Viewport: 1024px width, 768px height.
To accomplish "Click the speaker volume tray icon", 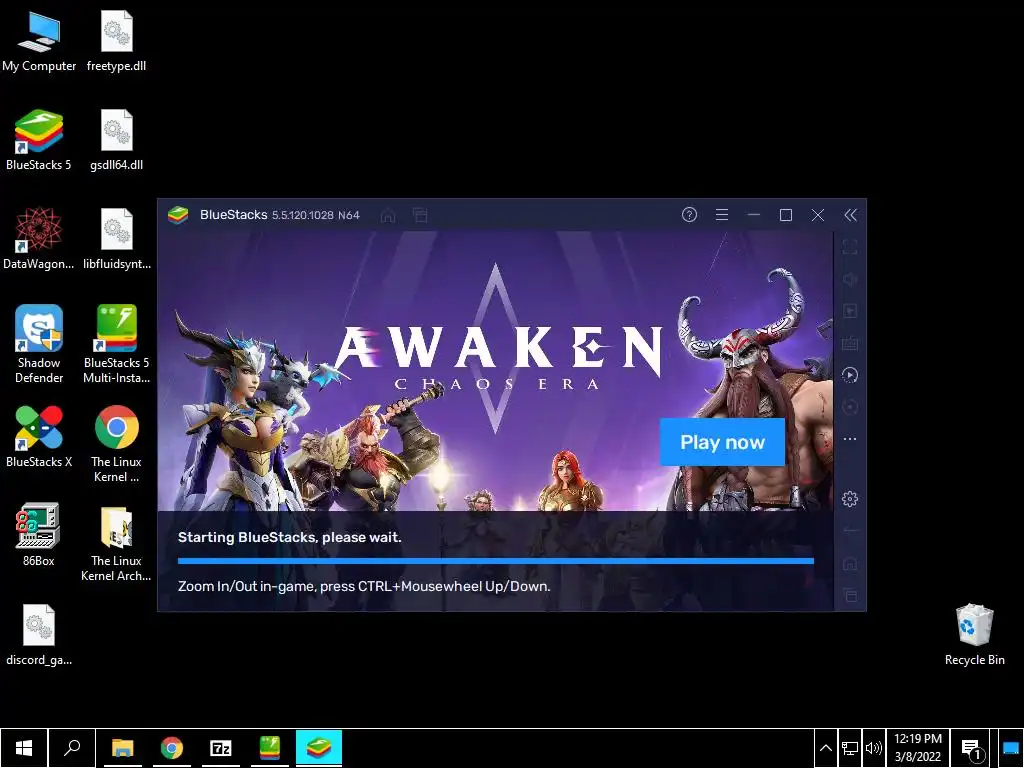I will pos(873,748).
